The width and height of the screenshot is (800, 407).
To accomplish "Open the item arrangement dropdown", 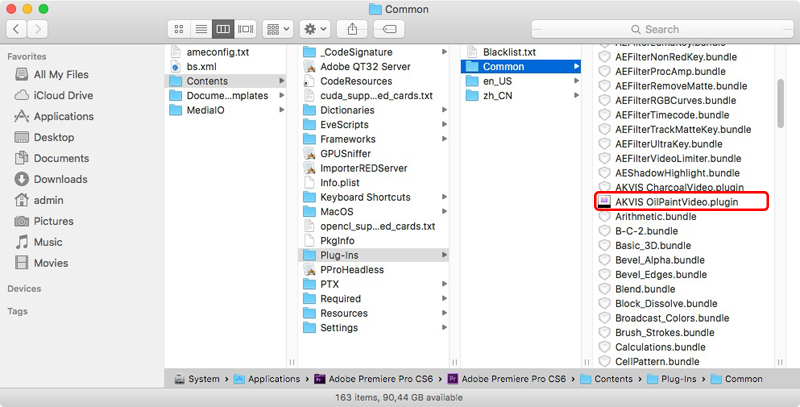I will pyautogui.click(x=278, y=29).
